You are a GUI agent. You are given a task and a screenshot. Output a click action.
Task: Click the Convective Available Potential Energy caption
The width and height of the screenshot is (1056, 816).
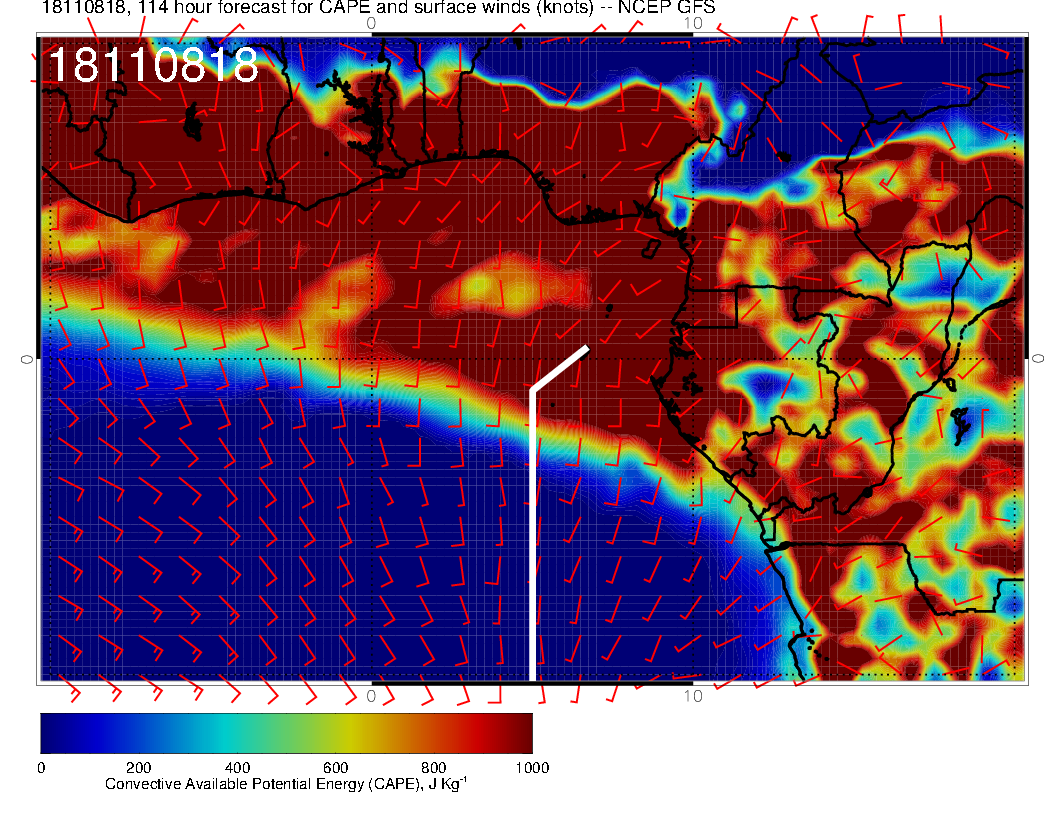click(x=285, y=785)
